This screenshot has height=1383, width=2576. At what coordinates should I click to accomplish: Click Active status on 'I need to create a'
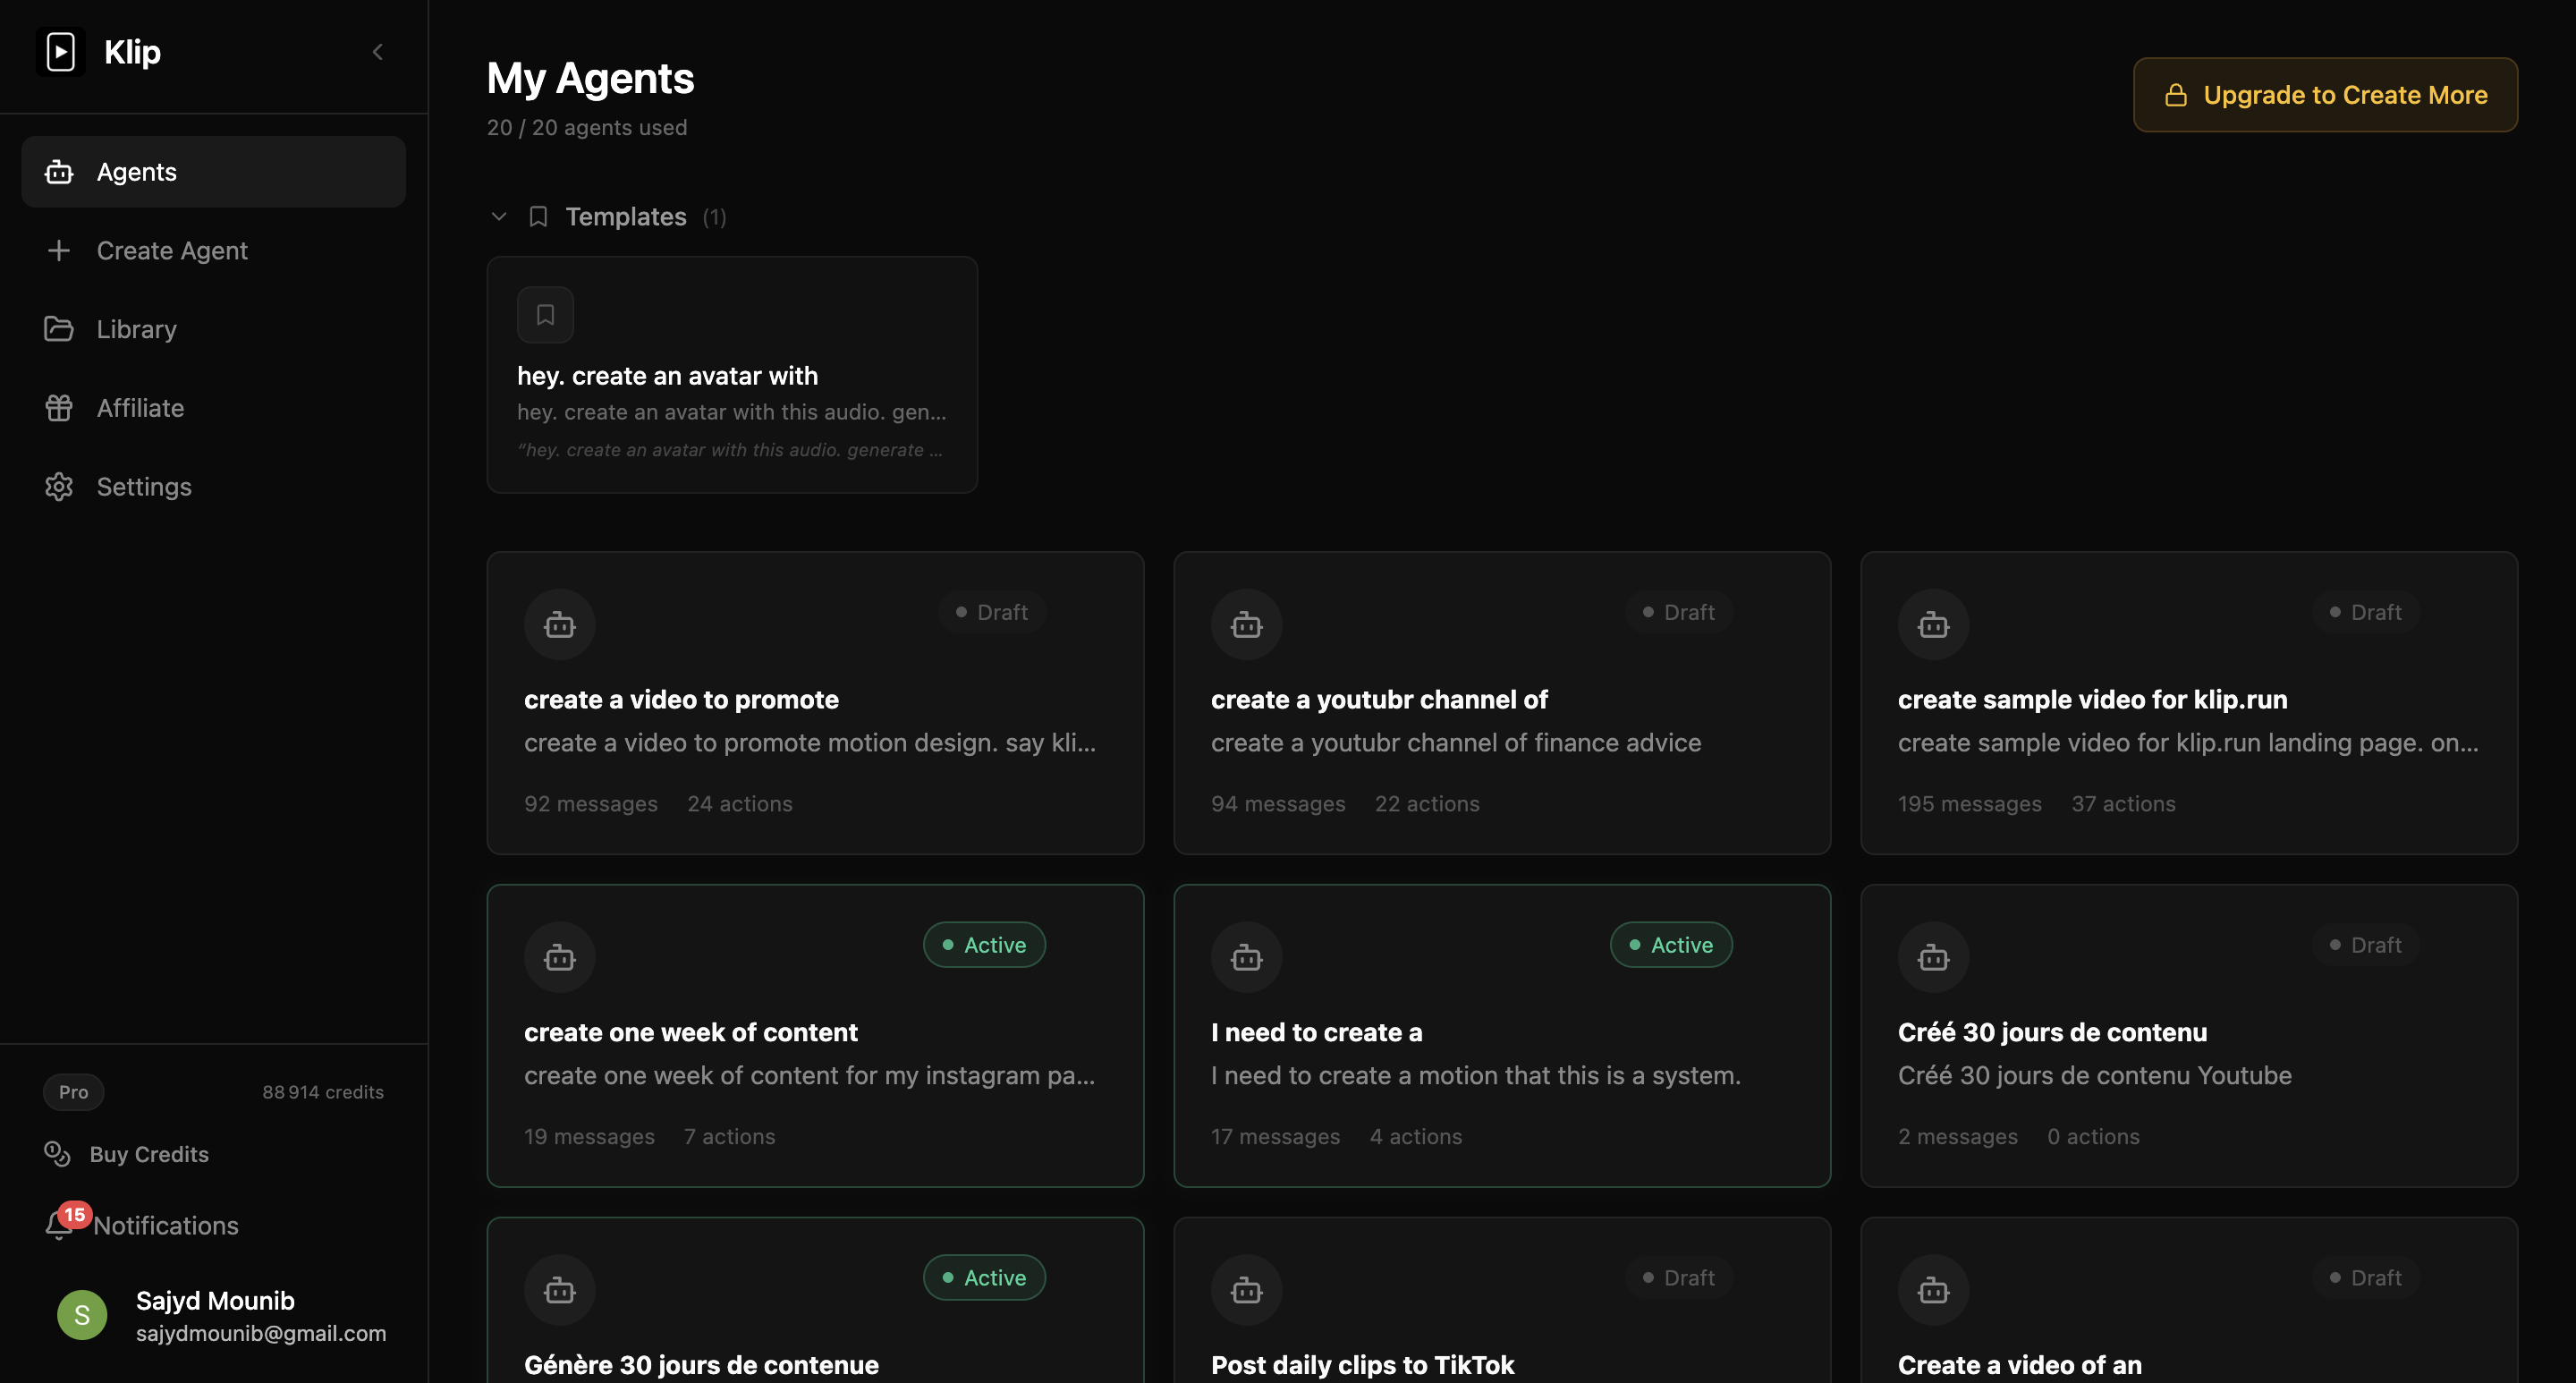1671,945
